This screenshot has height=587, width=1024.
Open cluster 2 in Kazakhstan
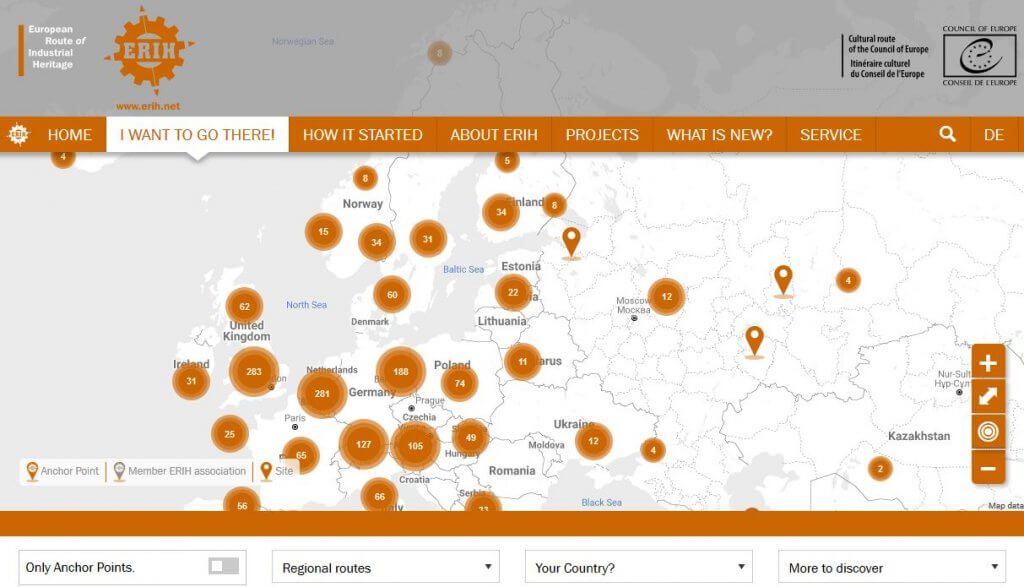880,468
